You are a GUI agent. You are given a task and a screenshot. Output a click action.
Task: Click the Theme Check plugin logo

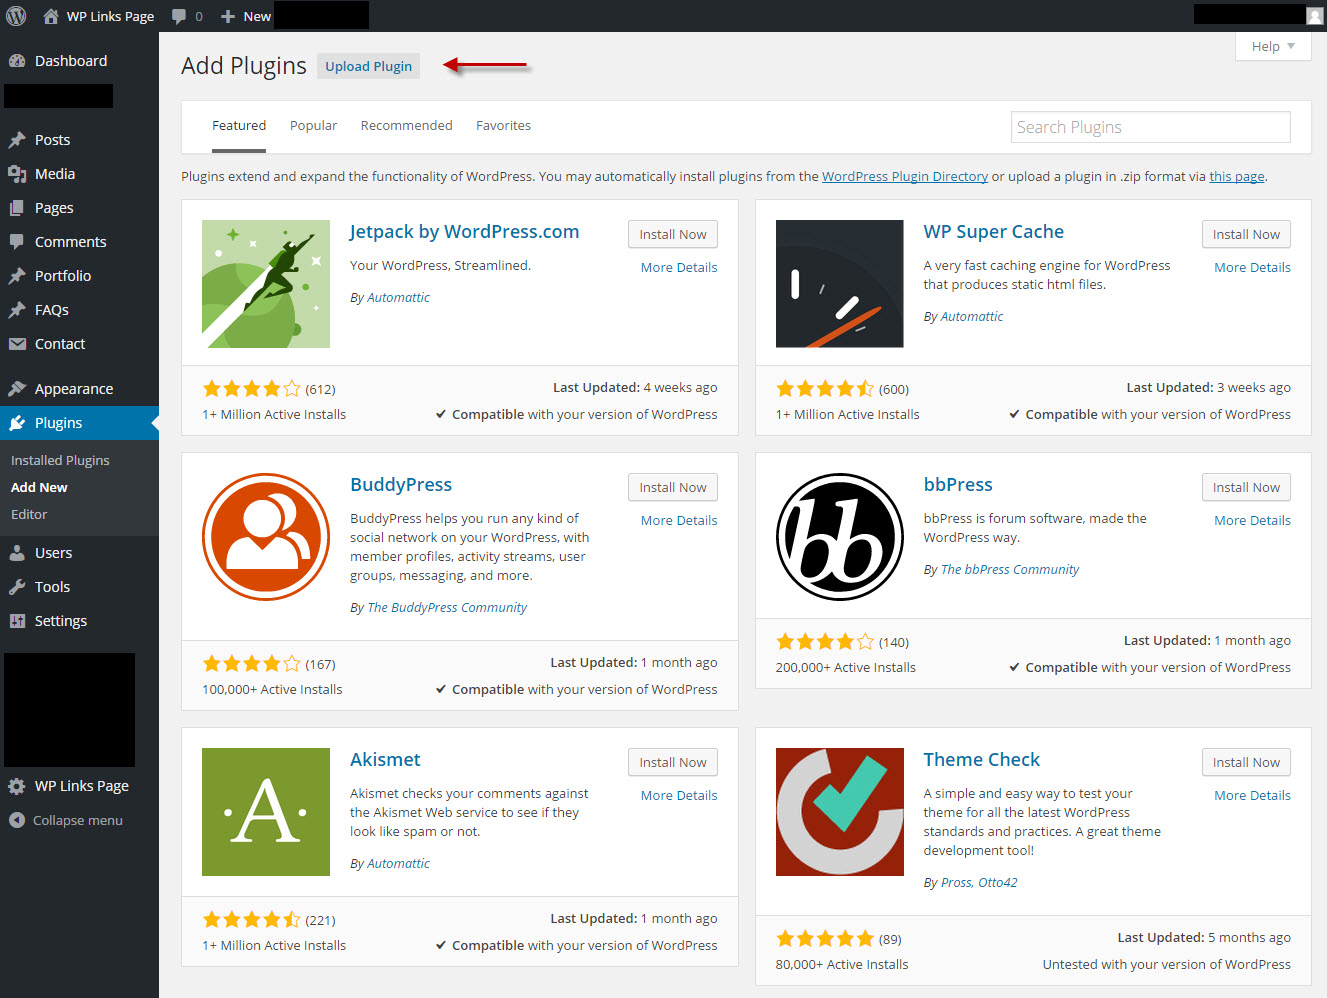pyautogui.click(x=840, y=812)
